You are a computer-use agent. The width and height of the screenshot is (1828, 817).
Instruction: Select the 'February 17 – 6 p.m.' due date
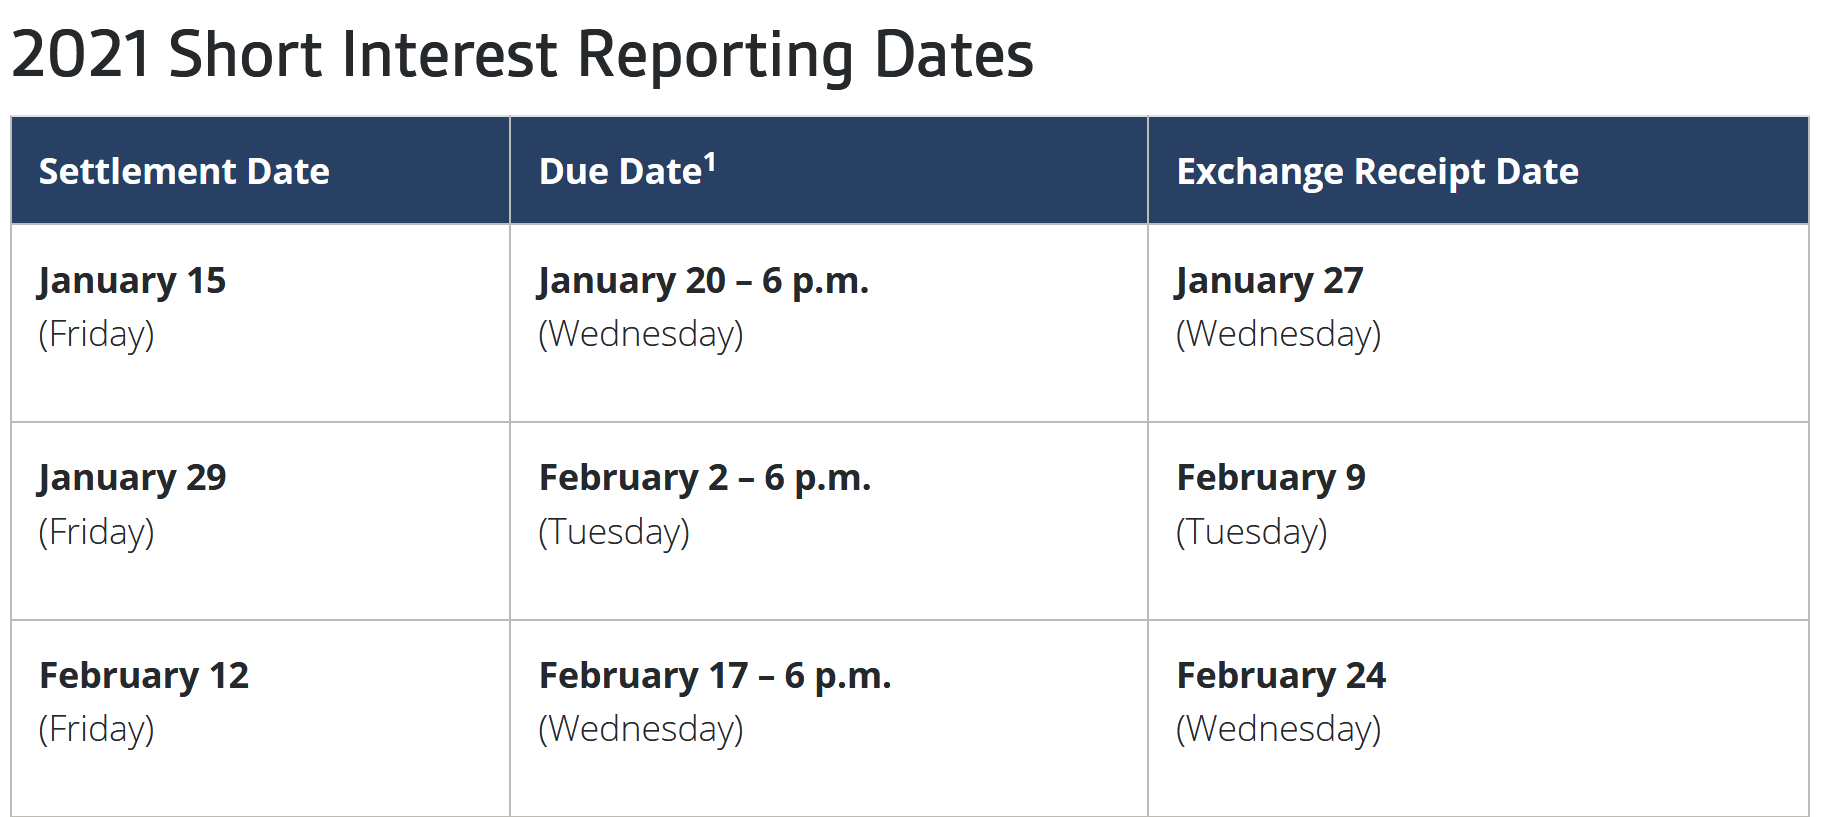714,676
